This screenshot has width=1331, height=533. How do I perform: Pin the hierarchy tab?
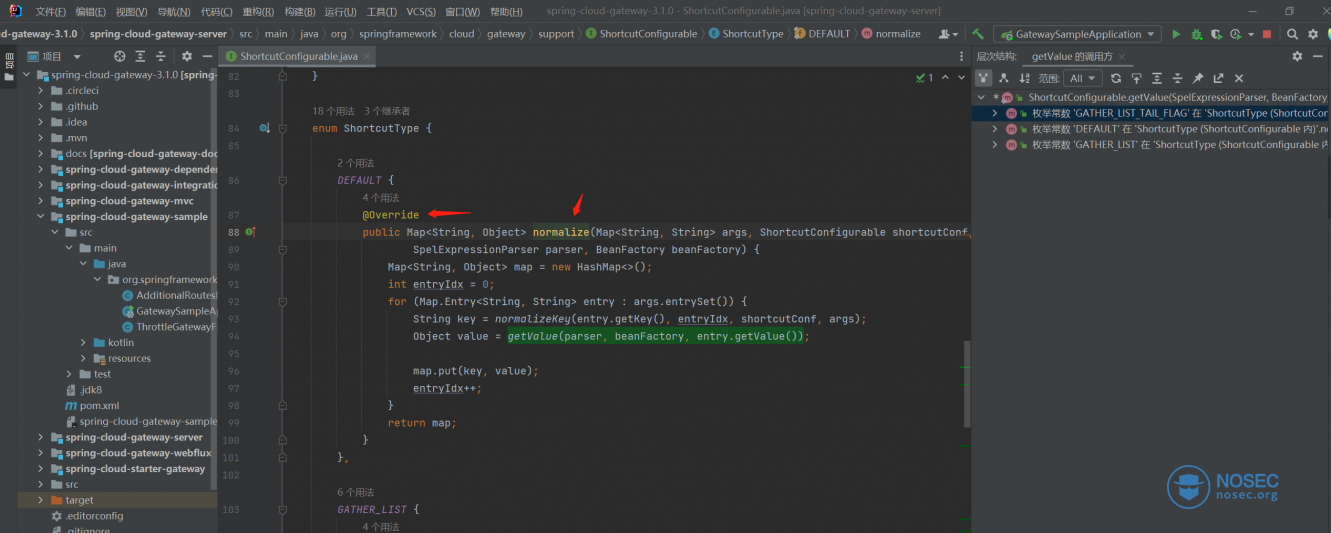coord(1197,78)
